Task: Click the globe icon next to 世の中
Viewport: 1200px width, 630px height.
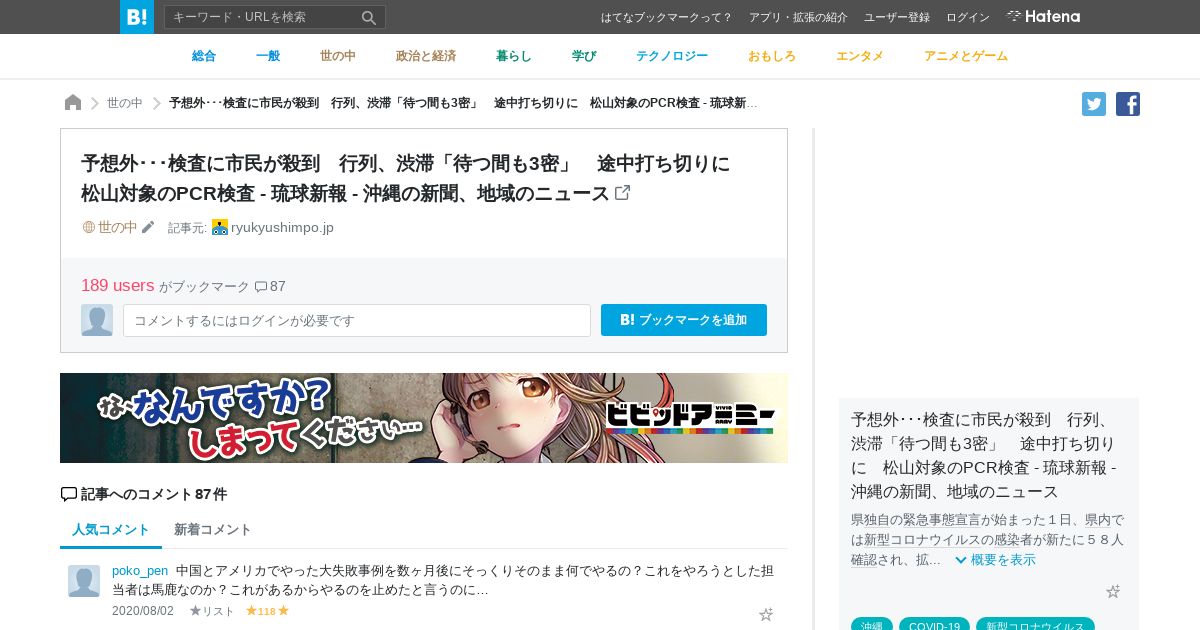Action: (x=88, y=227)
